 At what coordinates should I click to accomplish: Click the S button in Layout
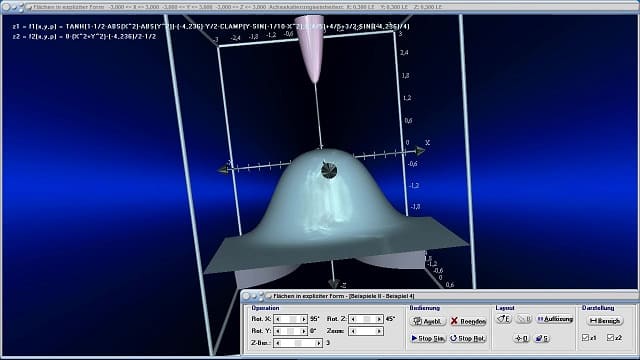(x=542, y=338)
